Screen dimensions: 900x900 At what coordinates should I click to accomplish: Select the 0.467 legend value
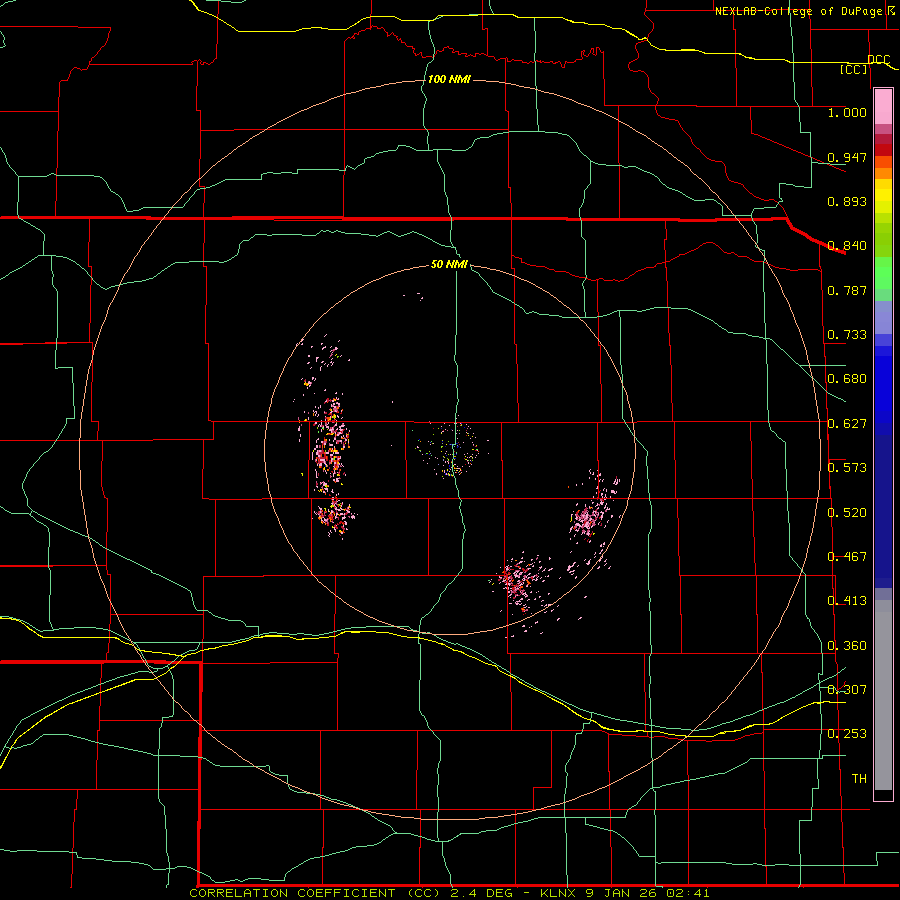click(847, 557)
